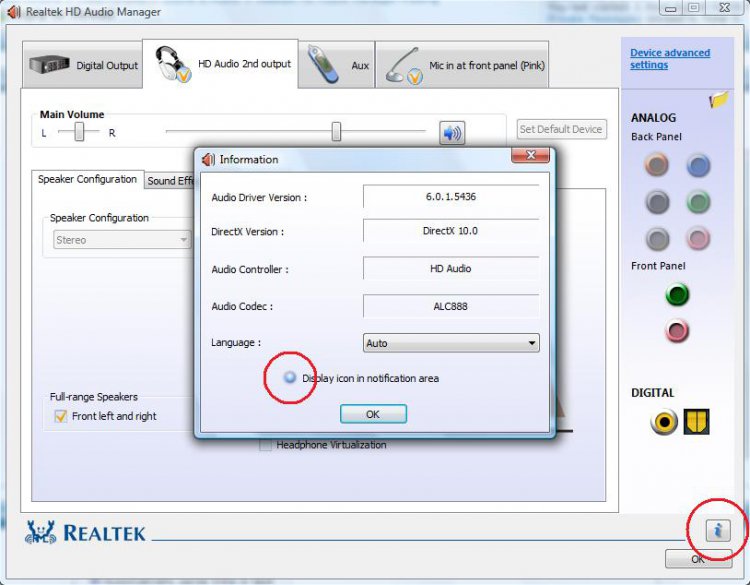Click the black back panel jack
The width and height of the screenshot is (750, 585).
click(657, 202)
